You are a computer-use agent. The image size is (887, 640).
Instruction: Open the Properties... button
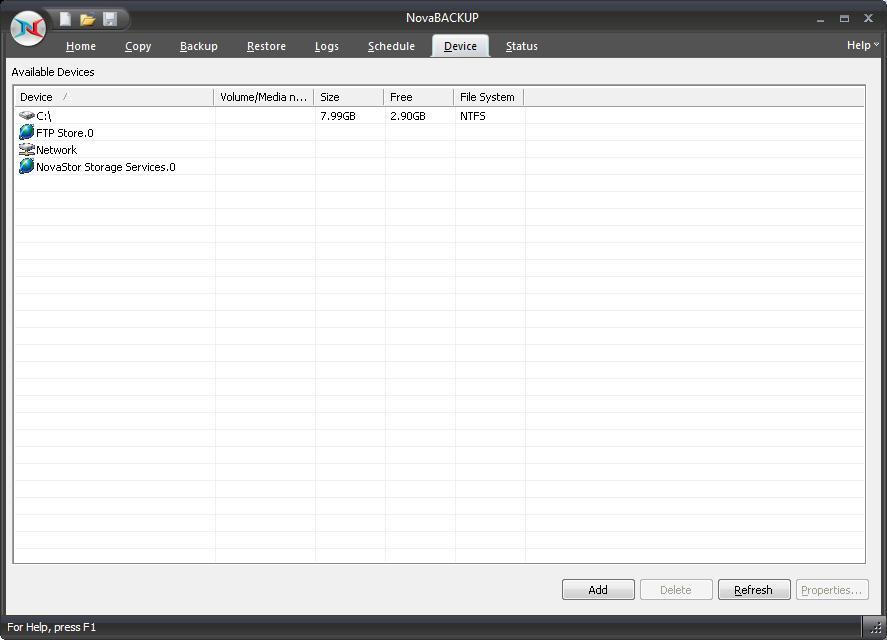click(x=832, y=590)
